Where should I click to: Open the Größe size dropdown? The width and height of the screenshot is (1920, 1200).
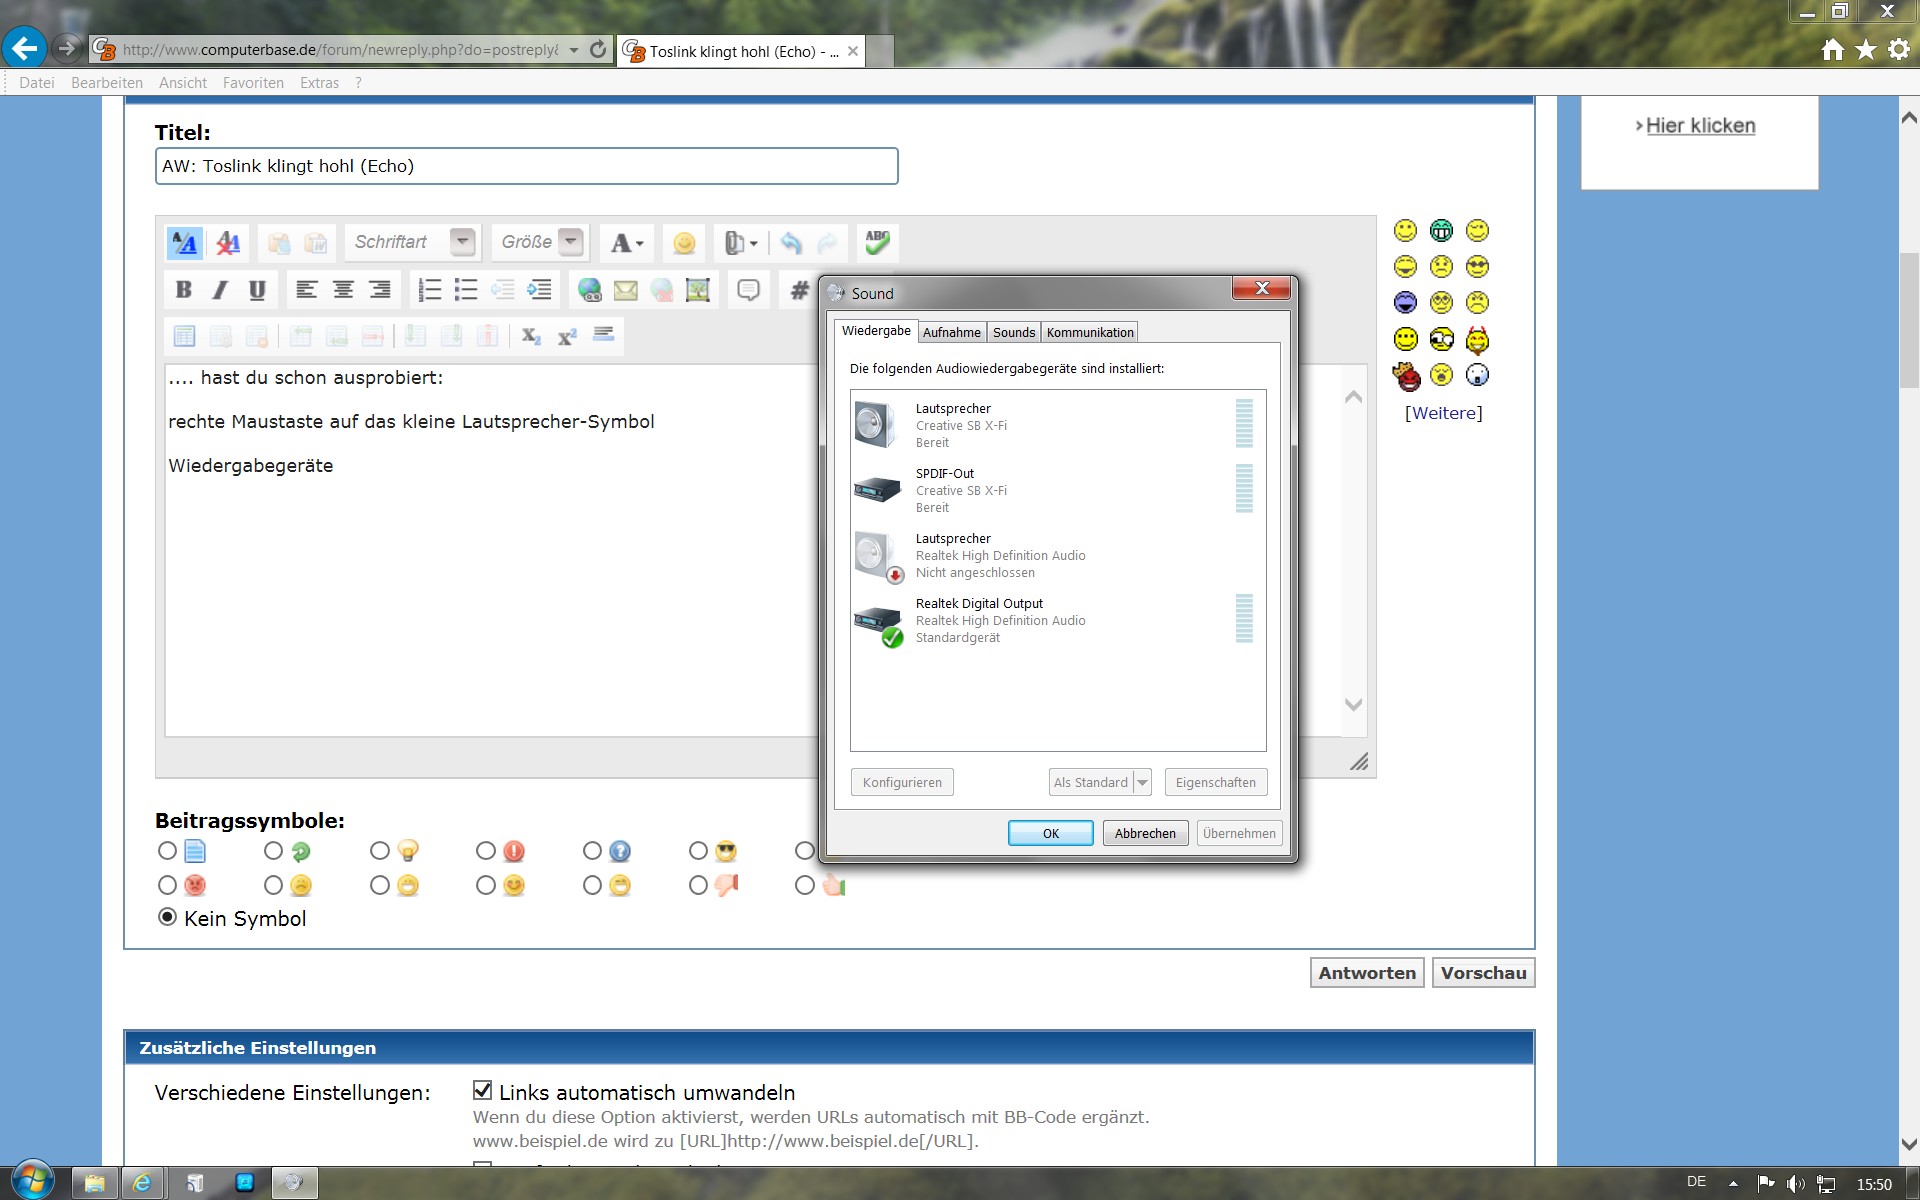coord(570,242)
